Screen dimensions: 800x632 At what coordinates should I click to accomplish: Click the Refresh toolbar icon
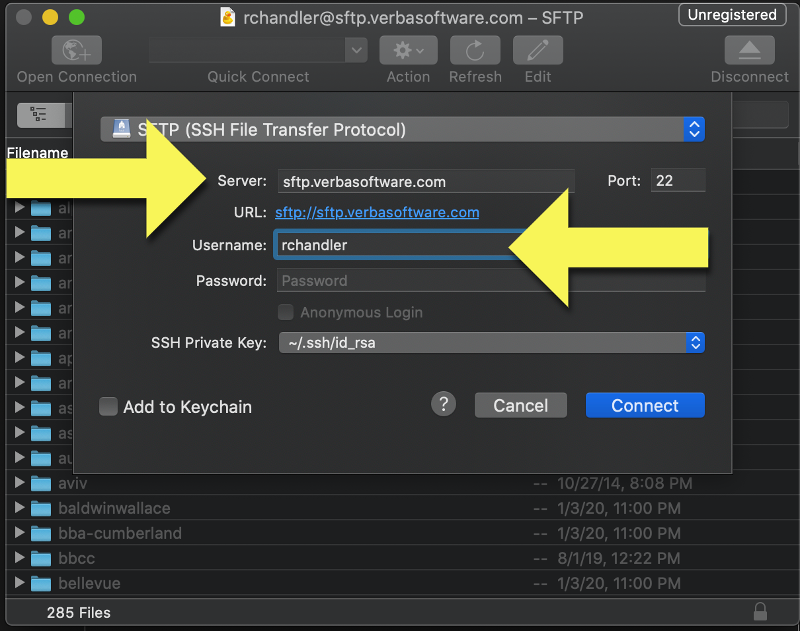474,50
